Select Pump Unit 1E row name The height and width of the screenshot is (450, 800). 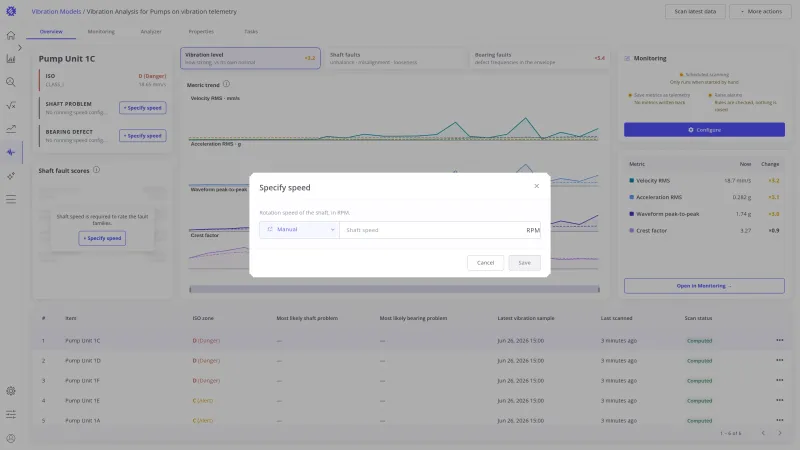tap(82, 401)
